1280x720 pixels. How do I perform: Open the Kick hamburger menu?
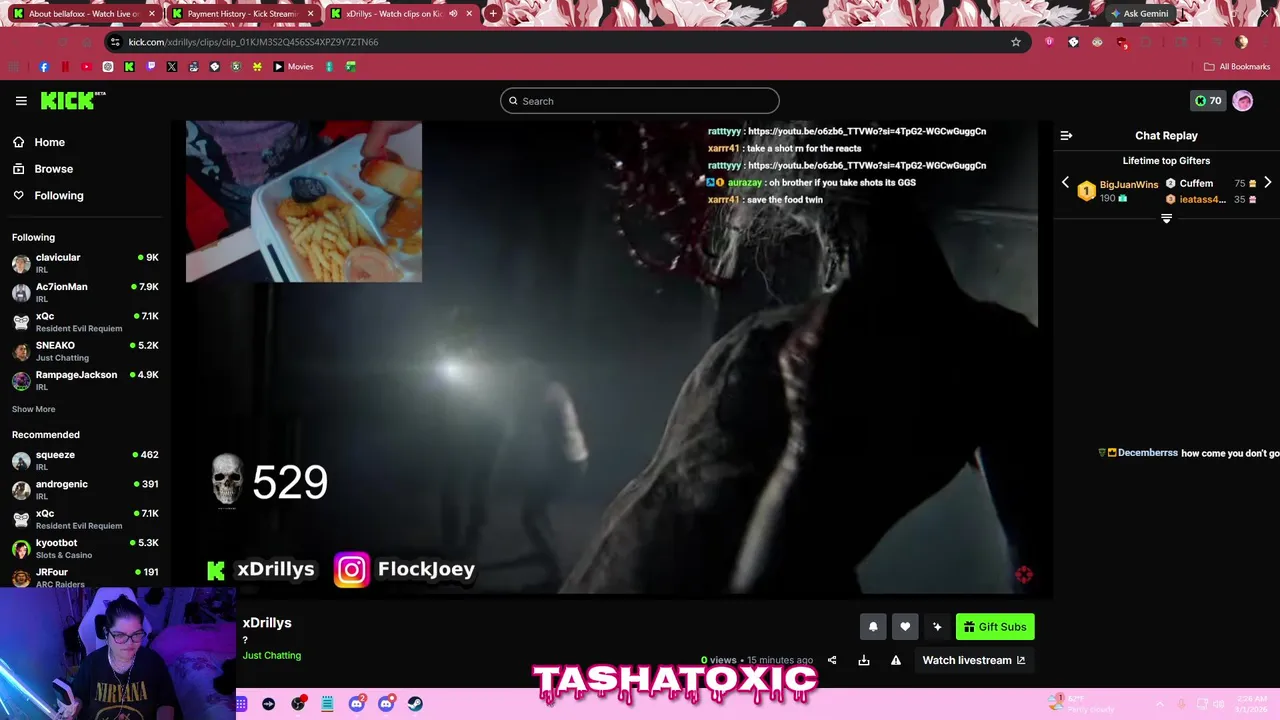pyautogui.click(x=21, y=101)
